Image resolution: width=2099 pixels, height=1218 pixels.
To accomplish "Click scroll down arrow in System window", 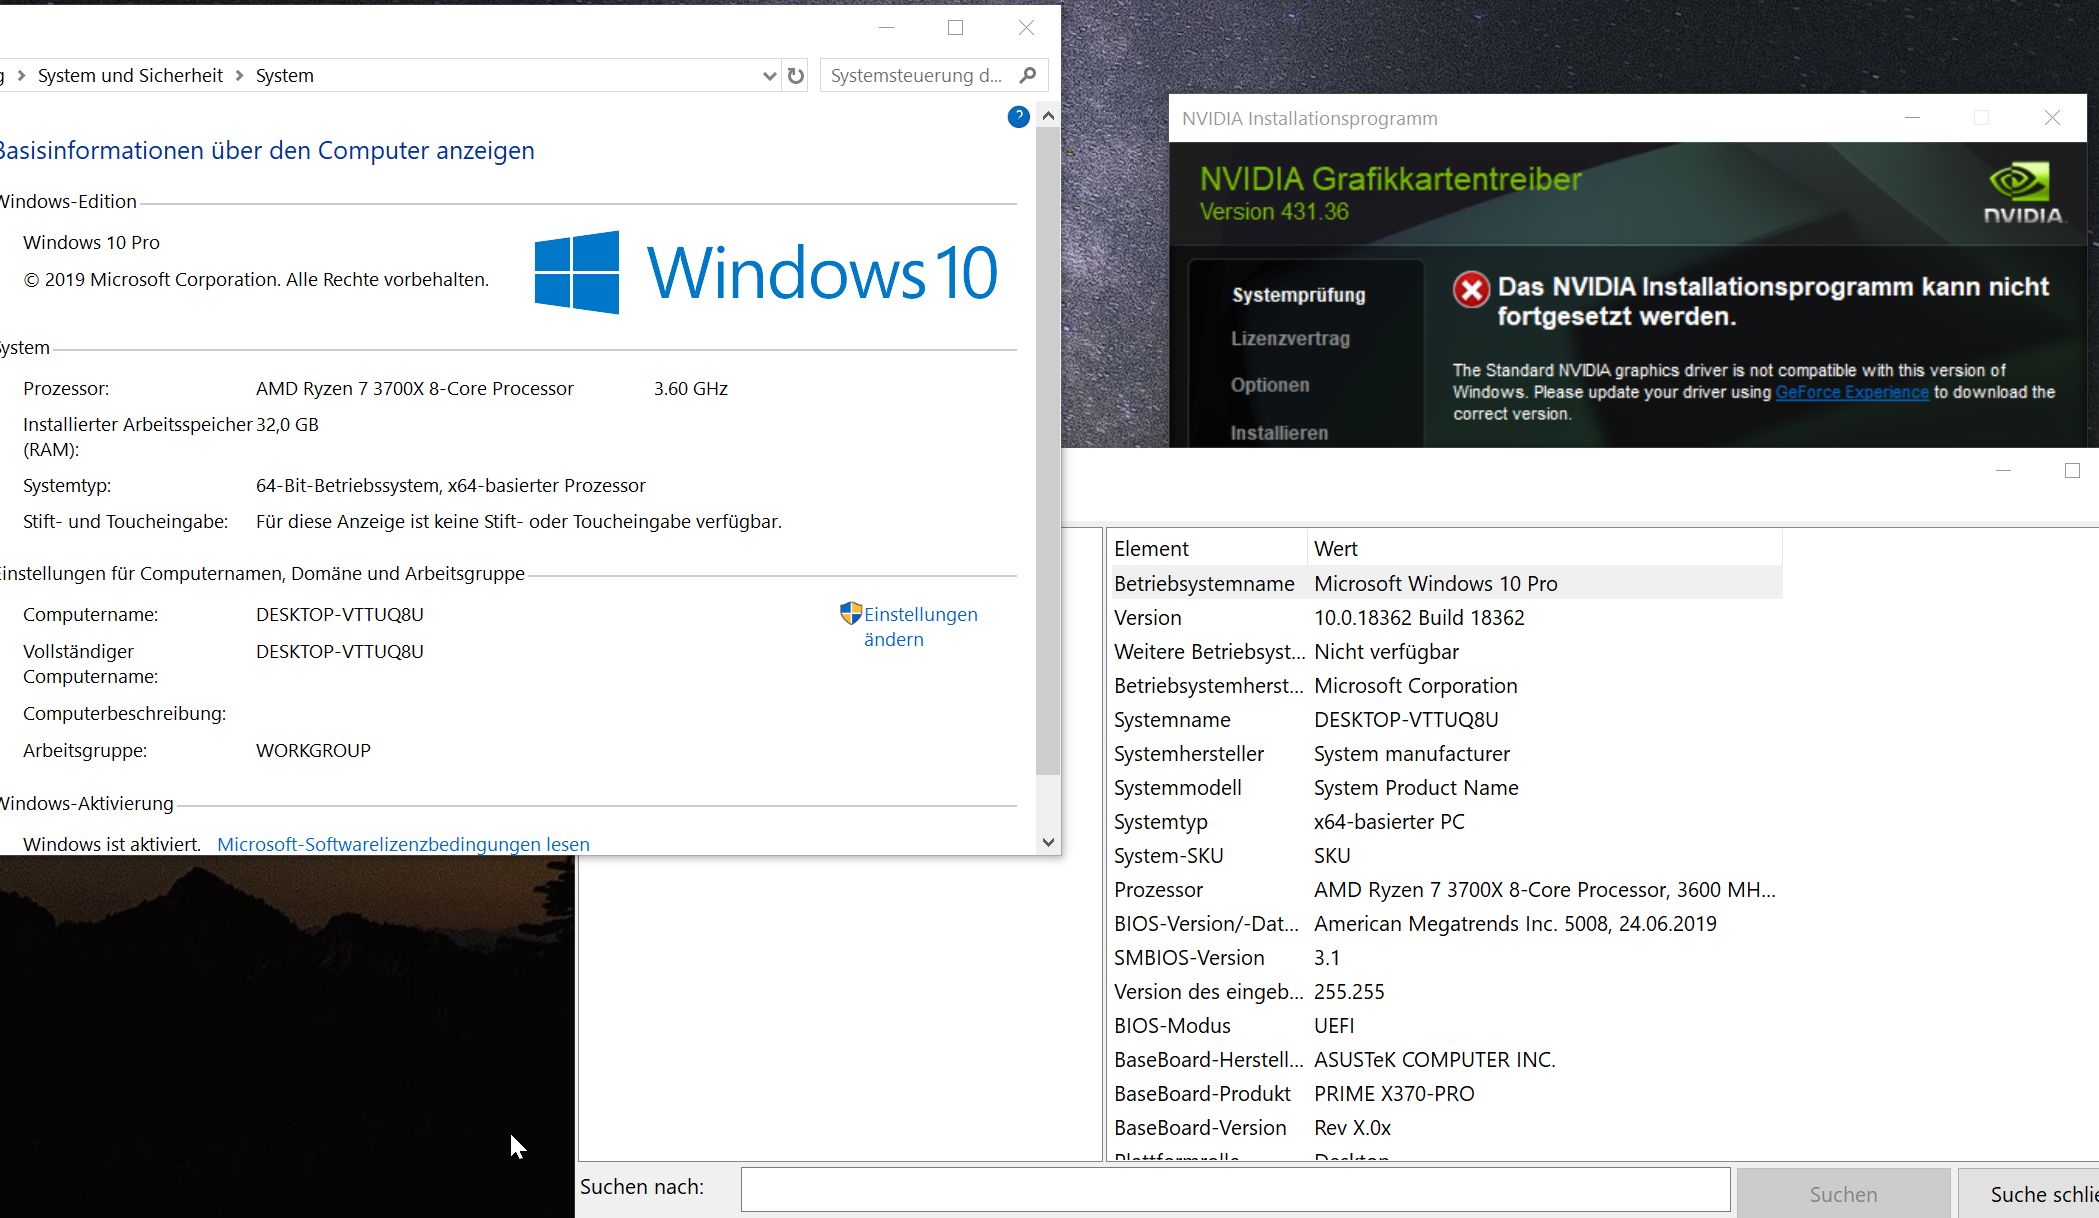I will 1048,842.
